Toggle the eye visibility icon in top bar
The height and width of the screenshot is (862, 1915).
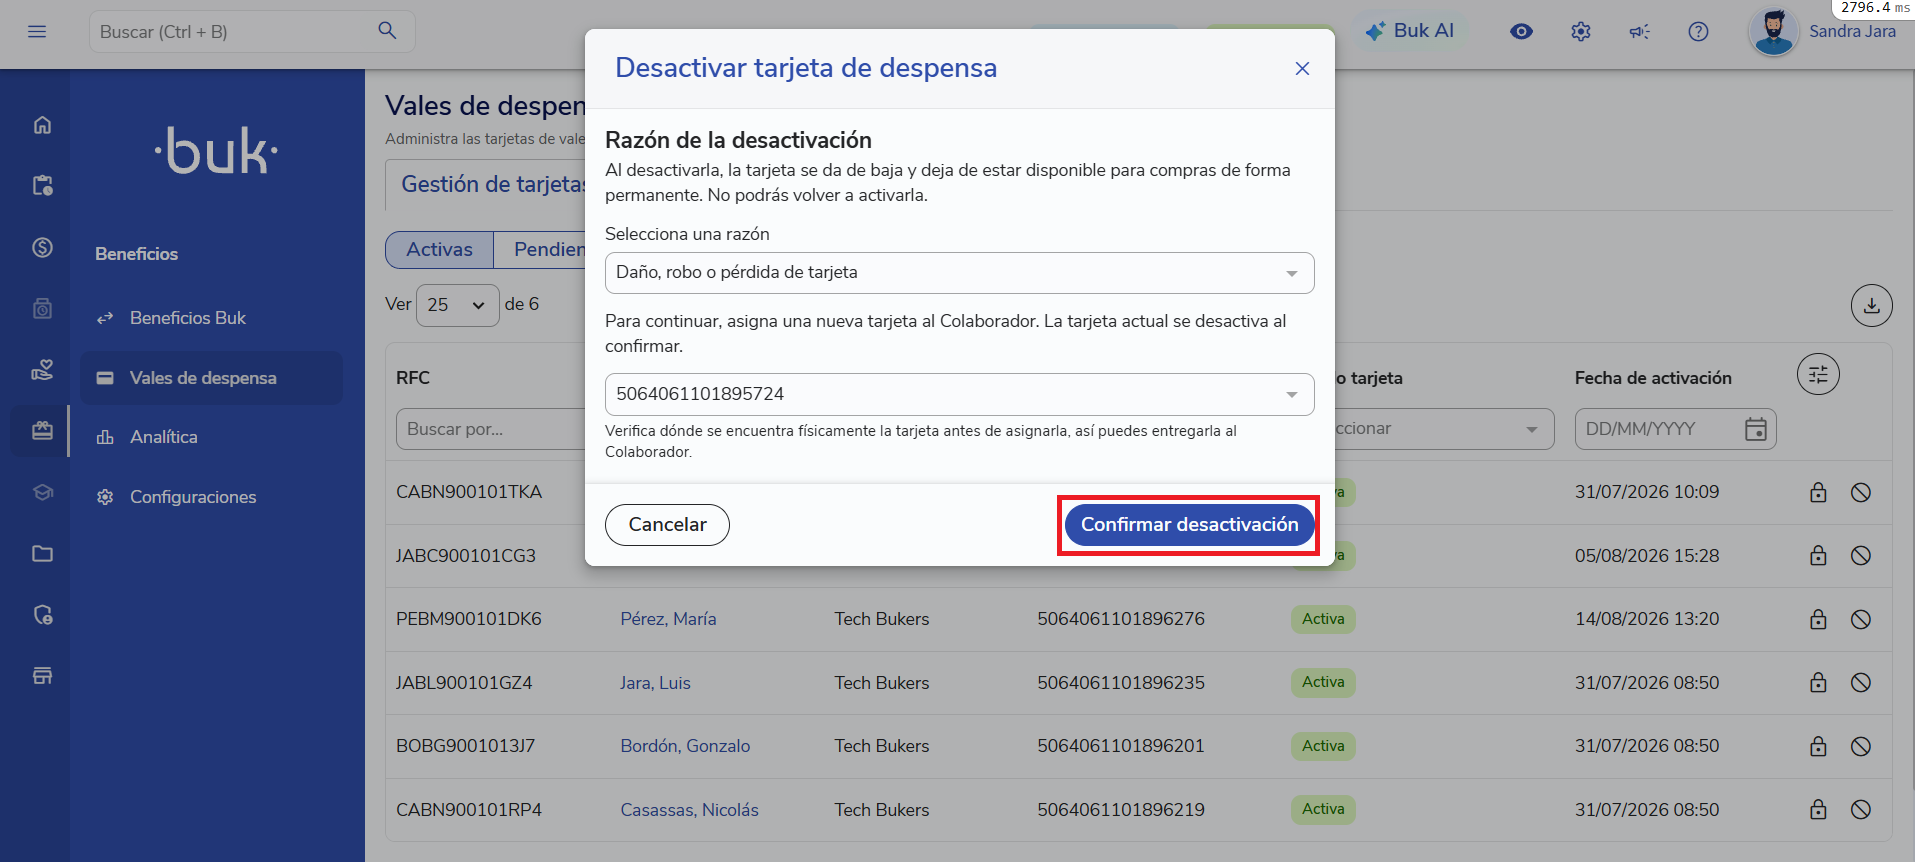(x=1521, y=31)
